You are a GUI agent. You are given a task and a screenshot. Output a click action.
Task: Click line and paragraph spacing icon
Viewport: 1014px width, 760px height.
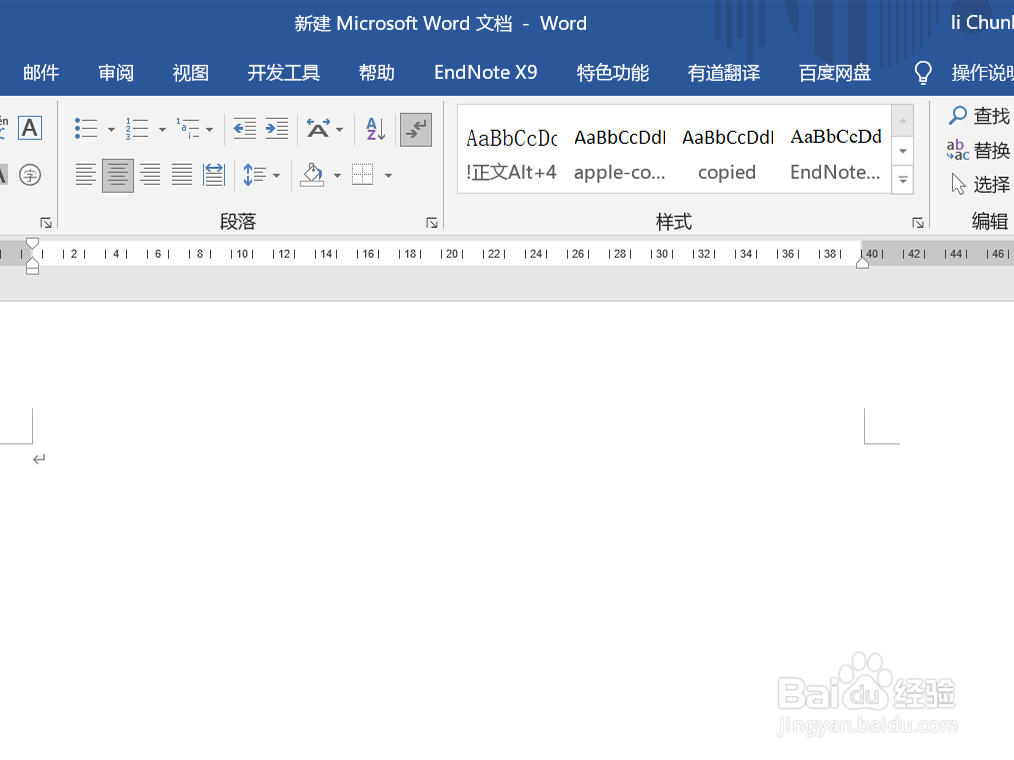point(254,175)
